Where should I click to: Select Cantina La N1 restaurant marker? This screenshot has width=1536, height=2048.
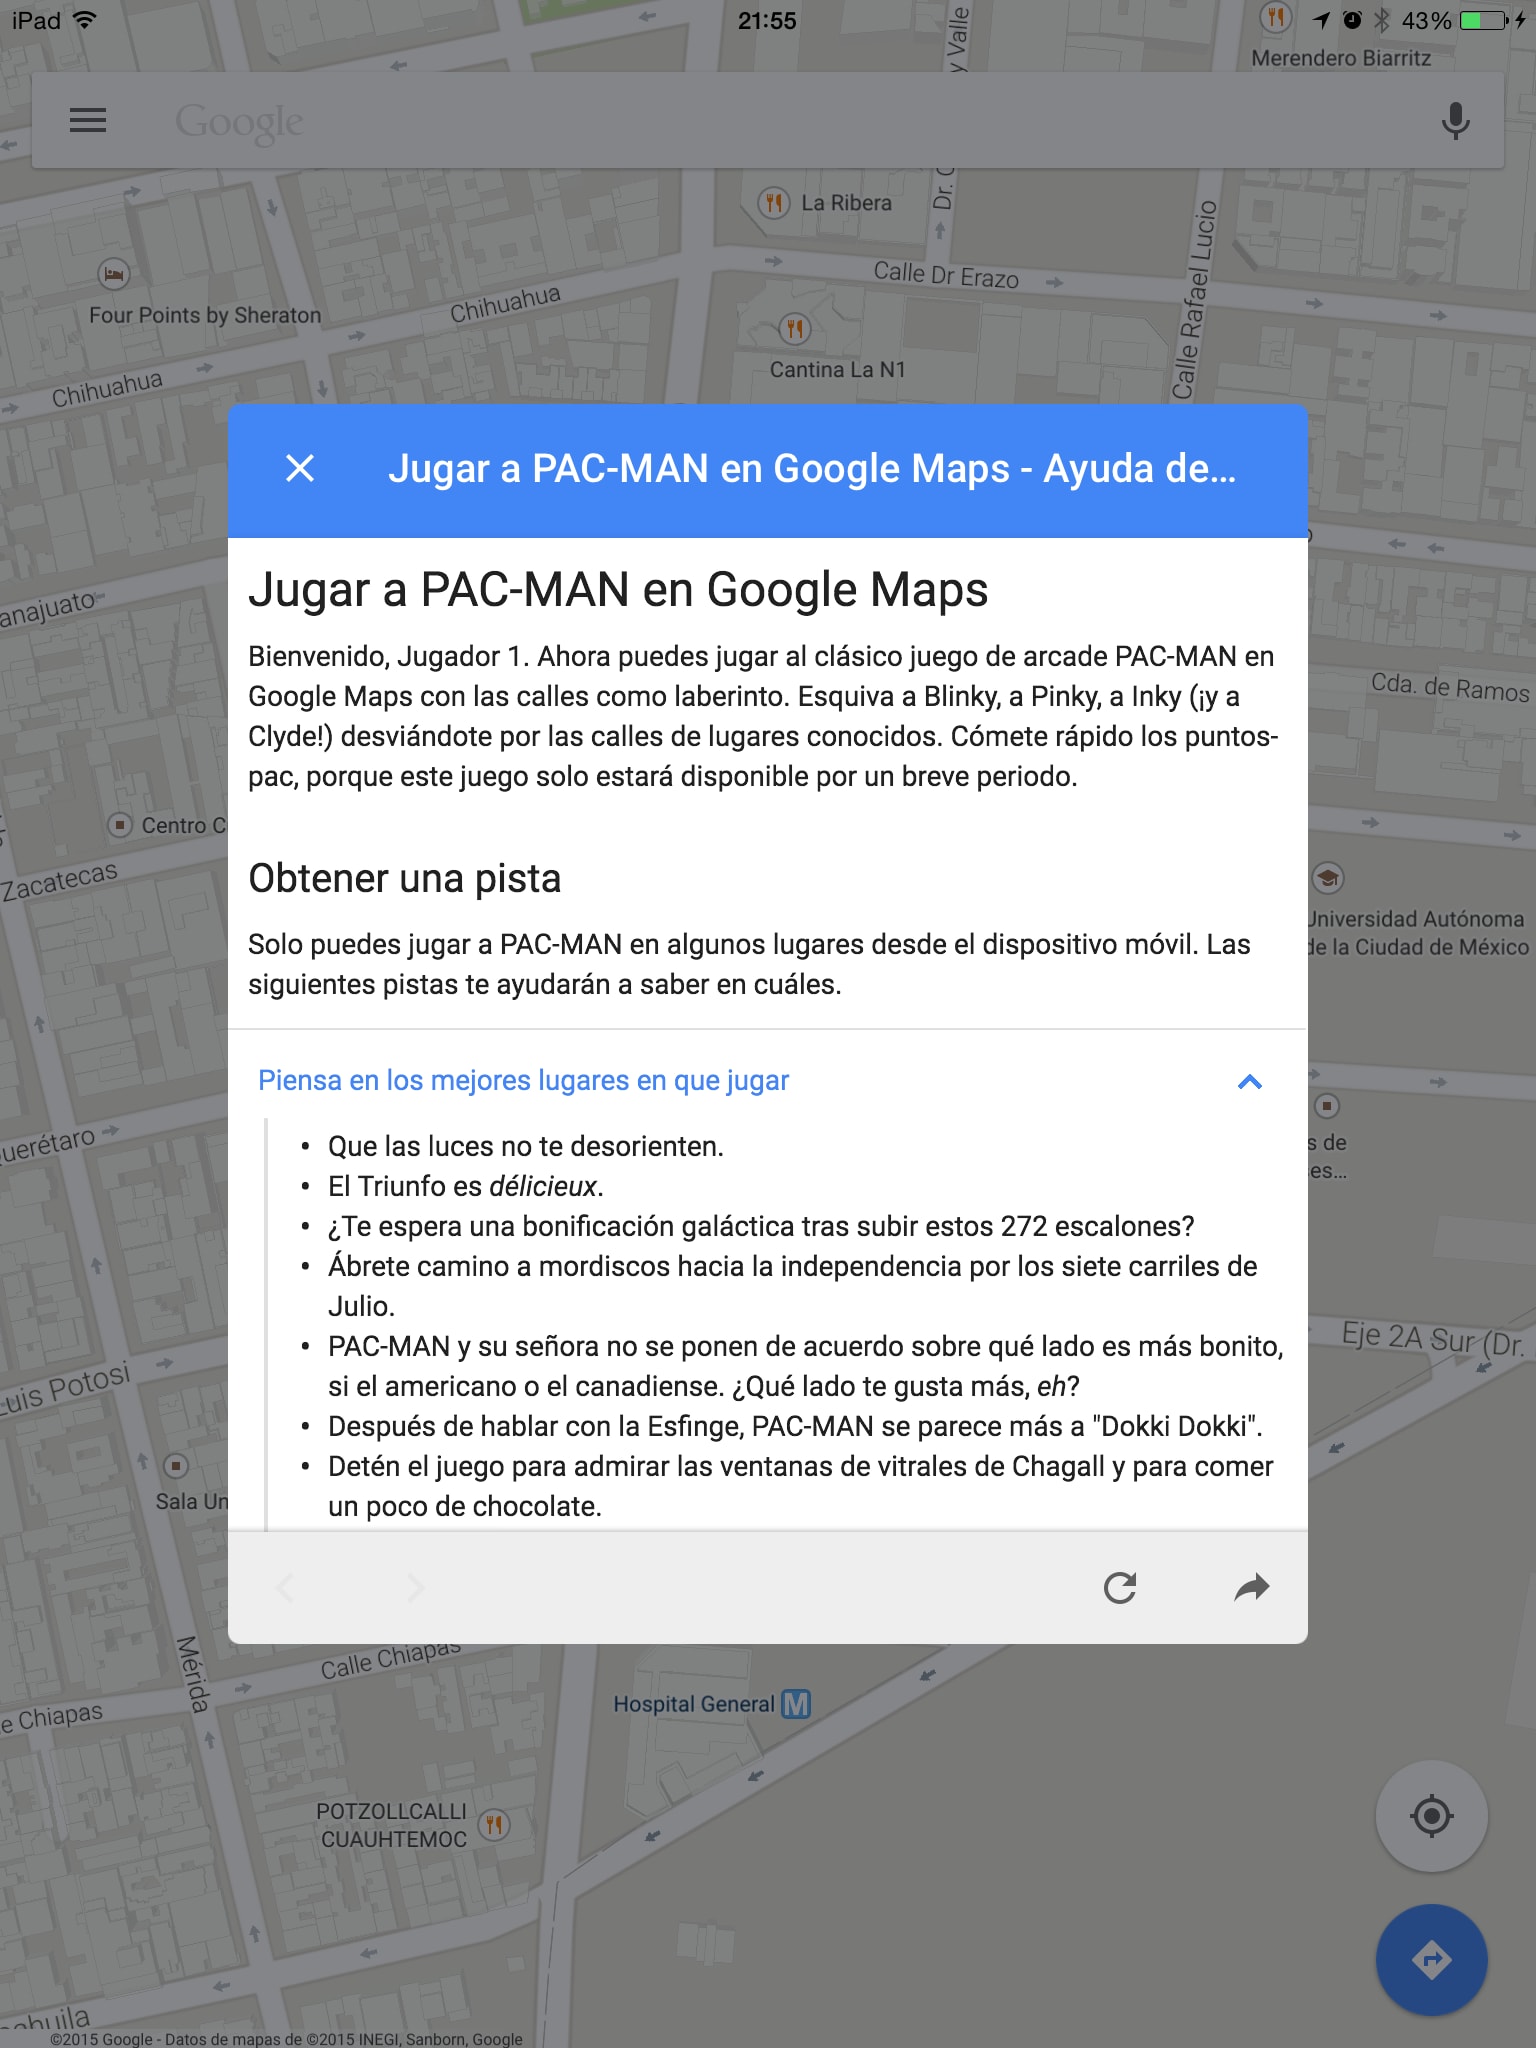(x=795, y=328)
